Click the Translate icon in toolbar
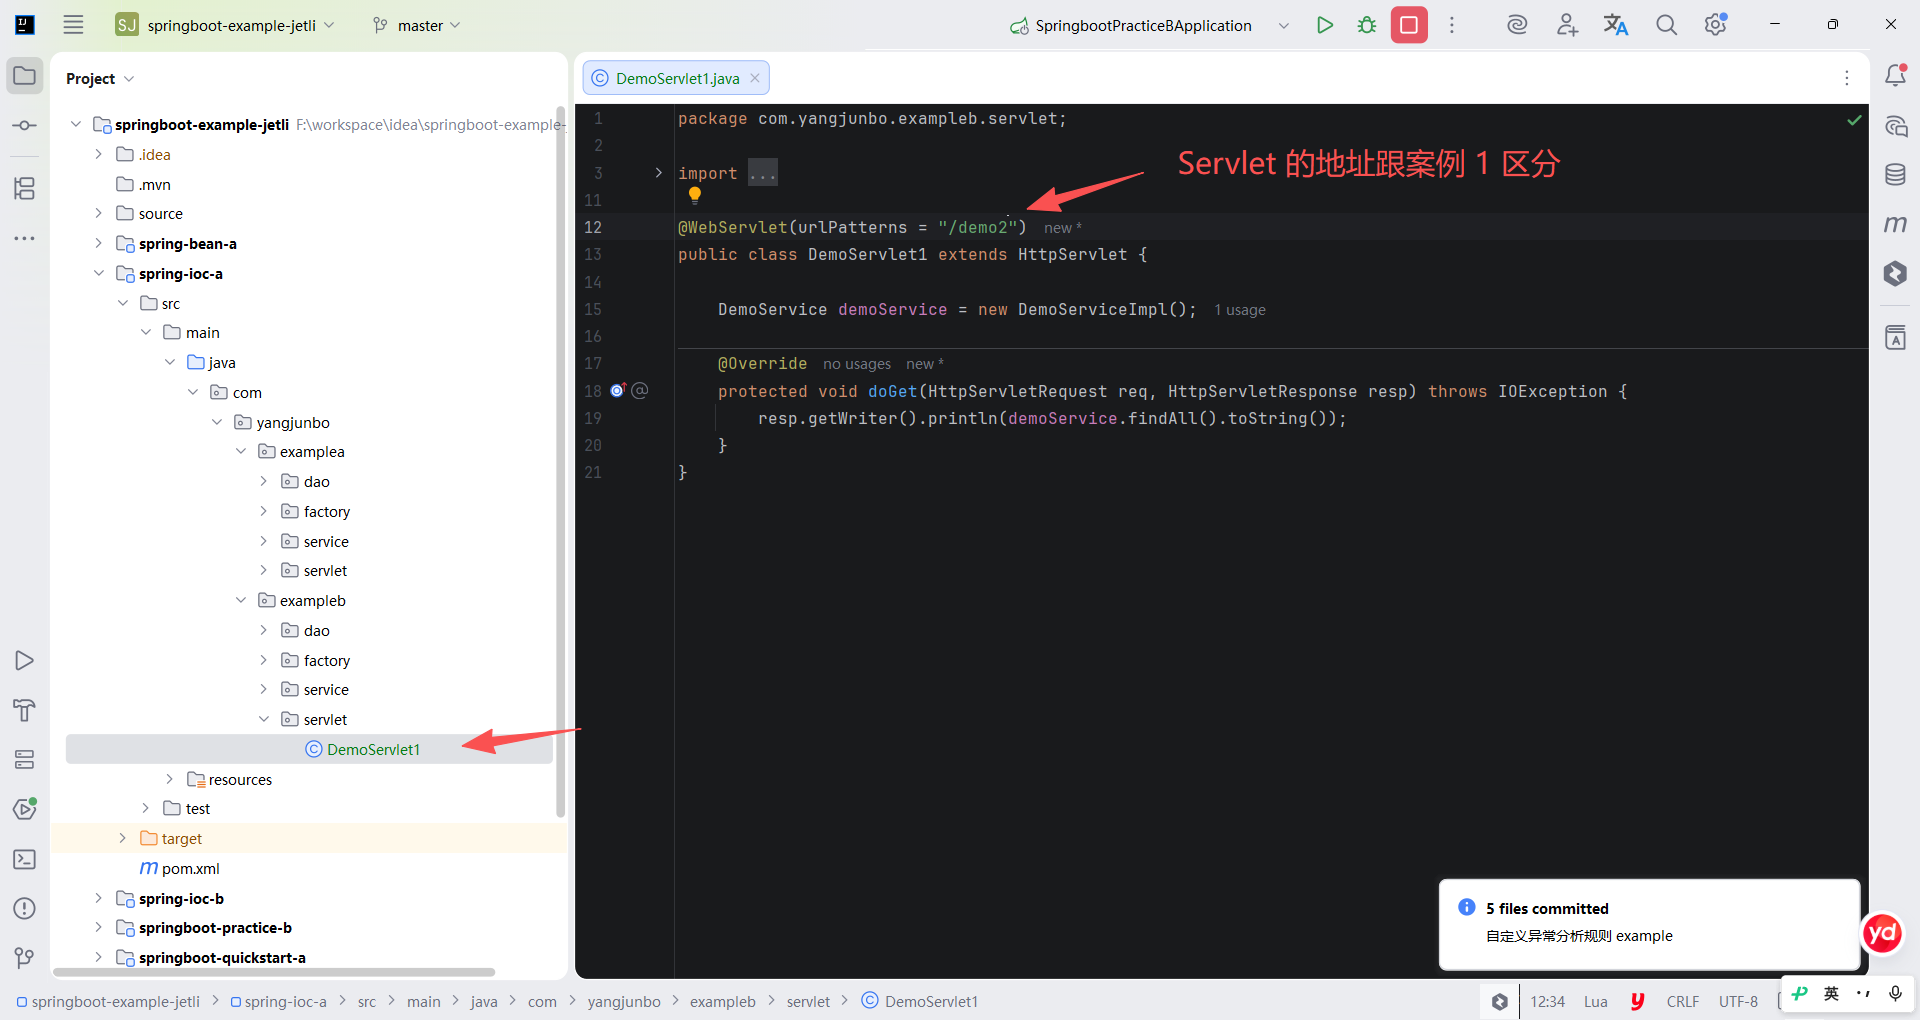This screenshot has height=1020, width=1920. point(1616,25)
